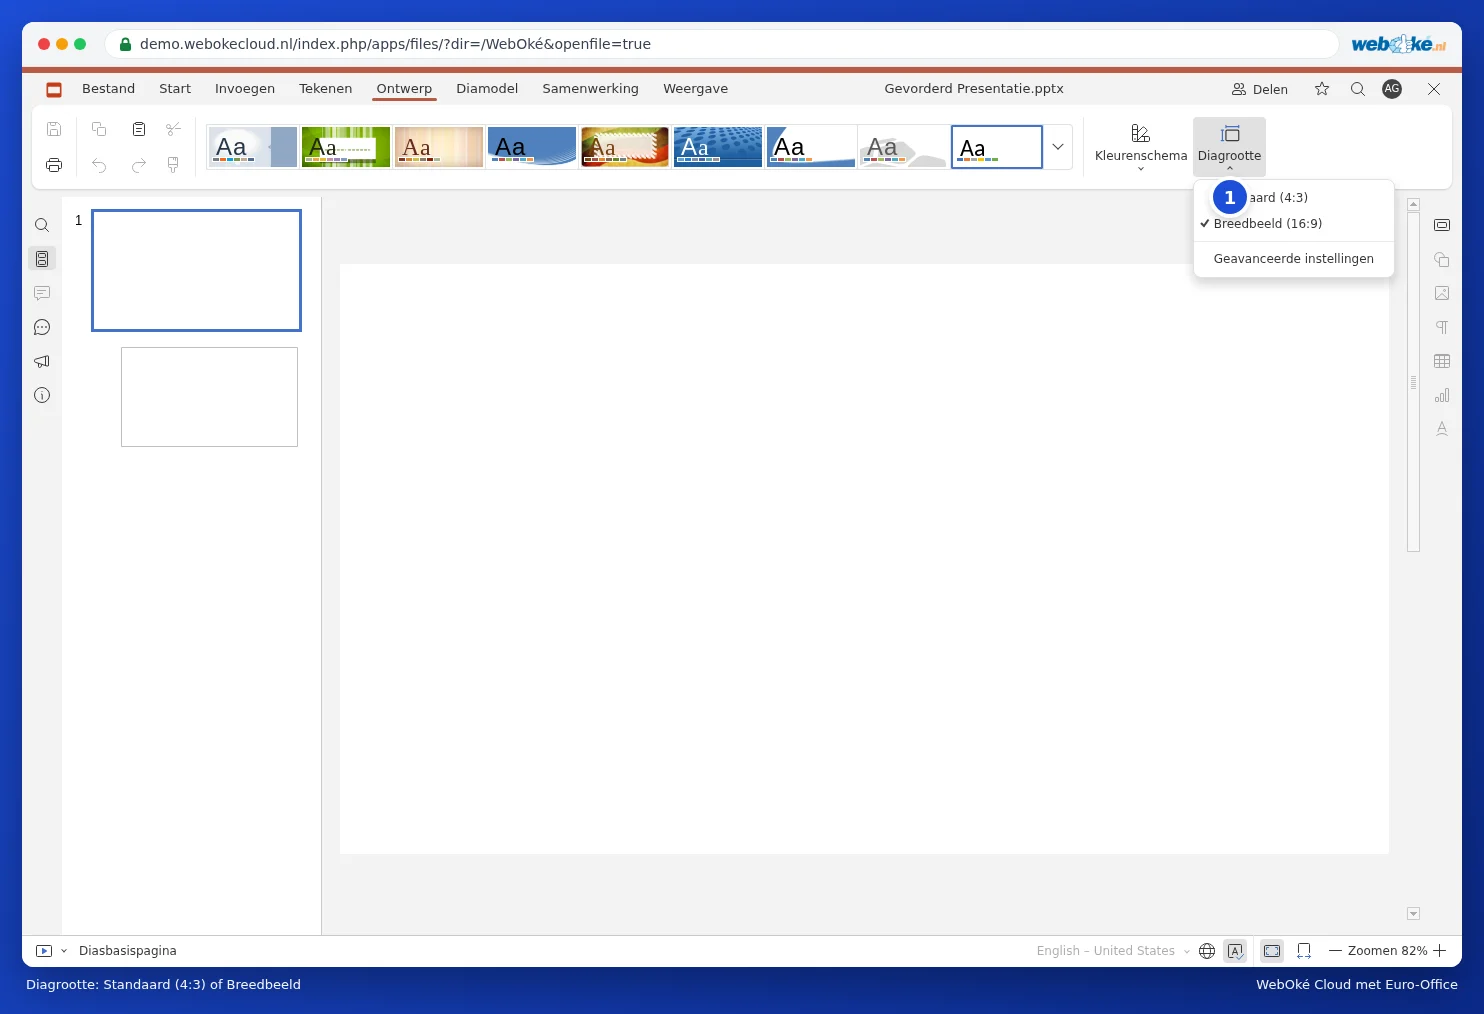Open comments panel in left sidebar
This screenshot has width=1484, height=1014.
coord(42,293)
